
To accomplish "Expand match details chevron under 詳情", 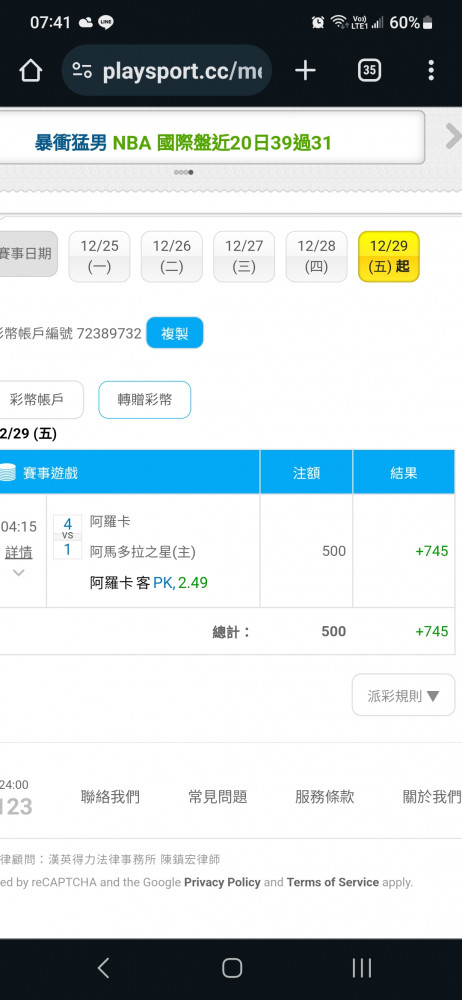I will pos(19,573).
